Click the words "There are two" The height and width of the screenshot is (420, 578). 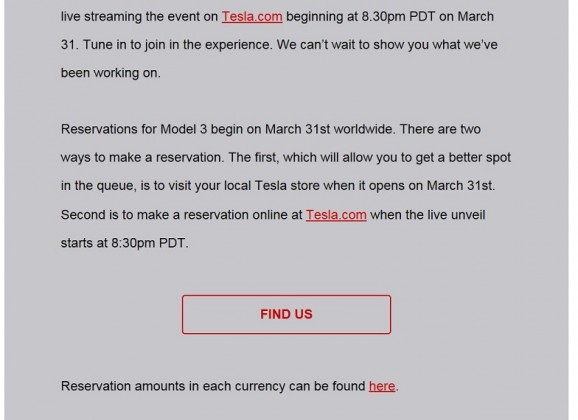click(440, 129)
